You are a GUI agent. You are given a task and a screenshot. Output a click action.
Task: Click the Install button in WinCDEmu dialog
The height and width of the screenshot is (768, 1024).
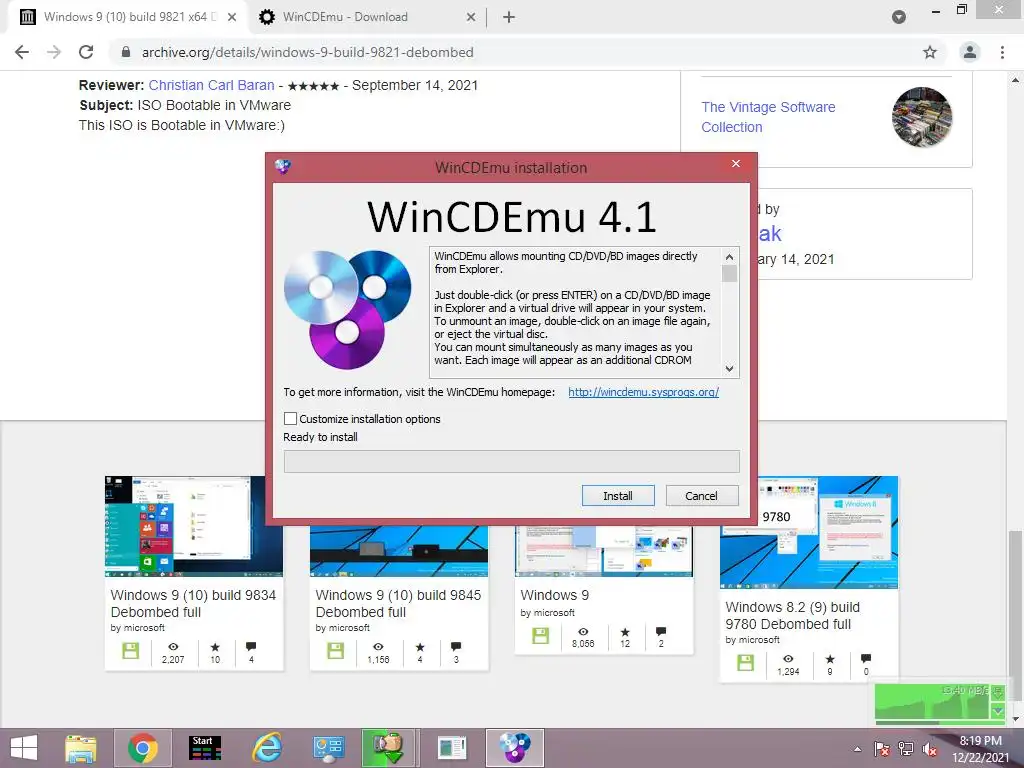618,496
